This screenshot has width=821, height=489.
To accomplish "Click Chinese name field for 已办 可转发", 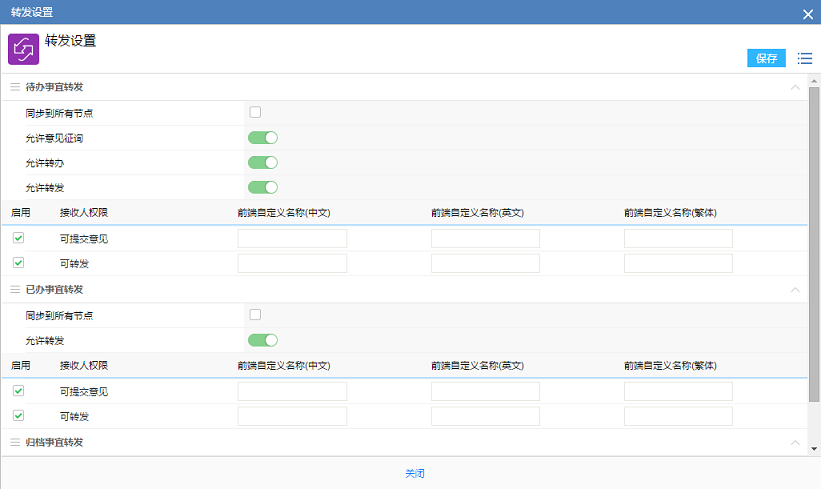I will [292, 416].
